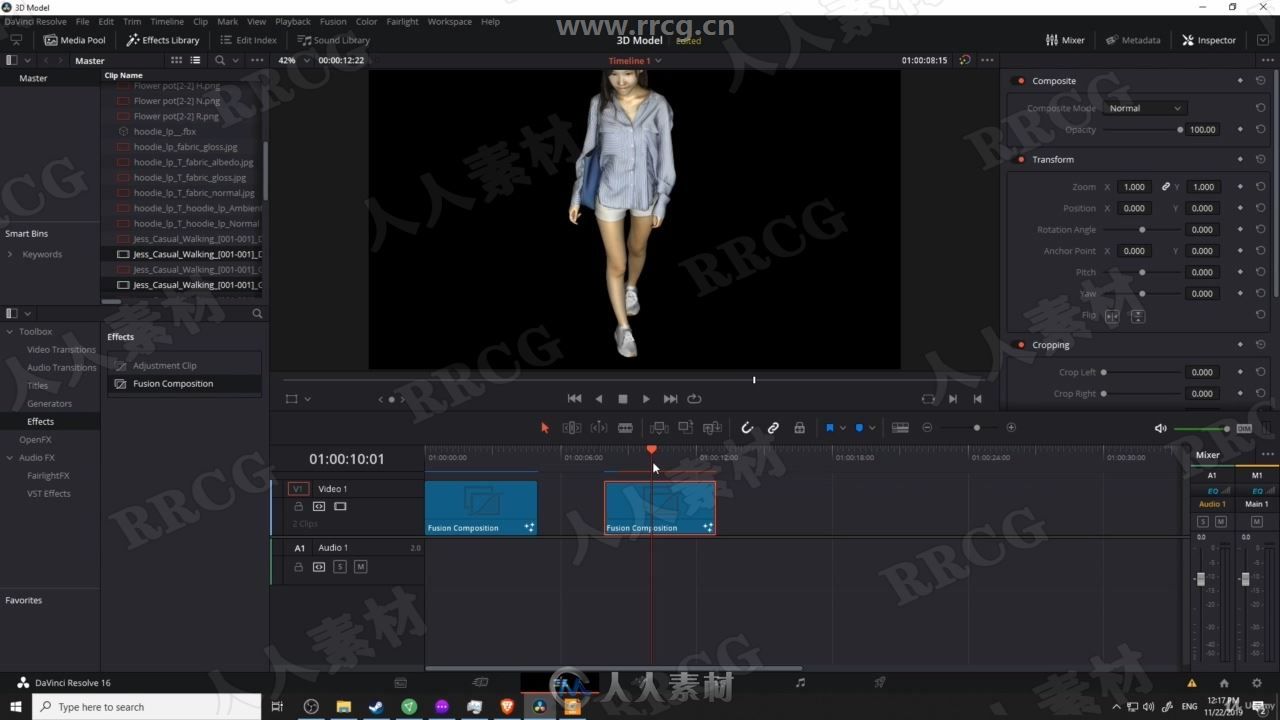
Task: Reset the Transform section
Action: [x=1260, y=159]
